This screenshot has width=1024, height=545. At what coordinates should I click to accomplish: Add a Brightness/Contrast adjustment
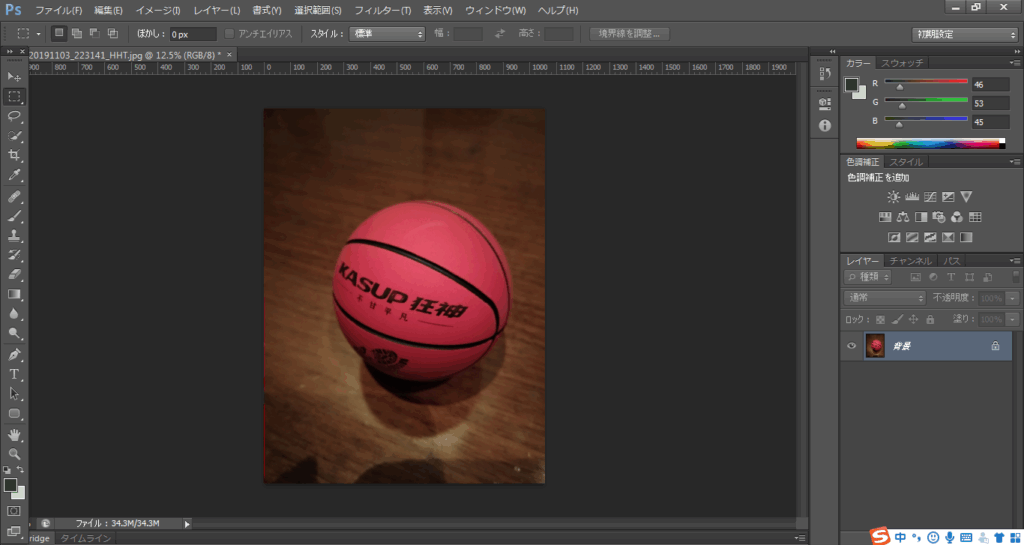coord(893,197)
